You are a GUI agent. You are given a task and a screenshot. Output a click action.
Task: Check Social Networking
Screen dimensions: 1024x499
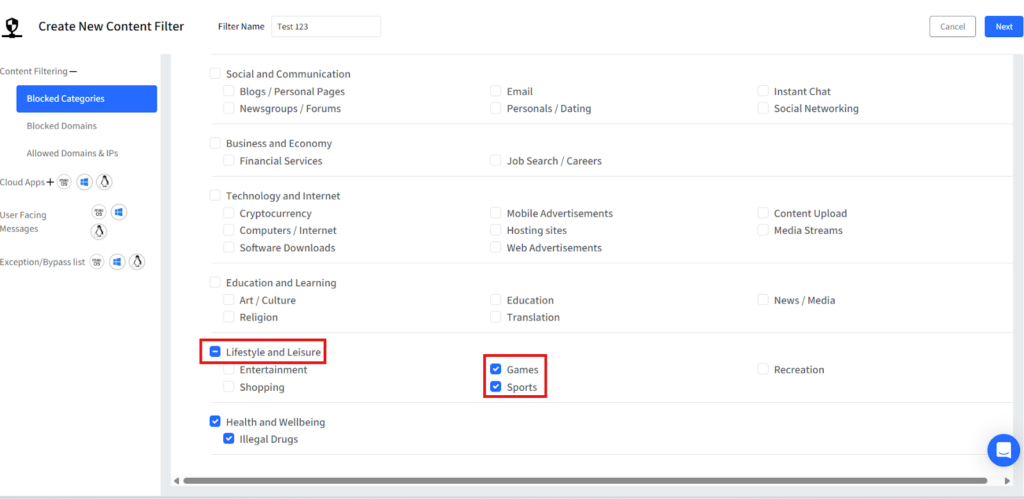click(x=763, y=108)
